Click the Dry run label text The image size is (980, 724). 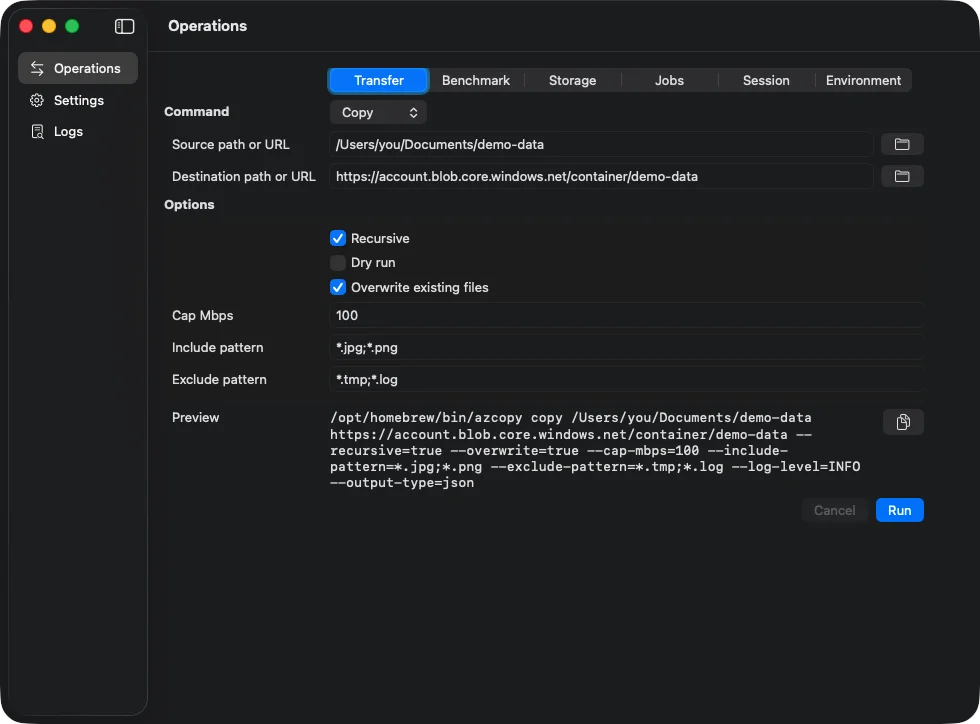click(373, 263)
